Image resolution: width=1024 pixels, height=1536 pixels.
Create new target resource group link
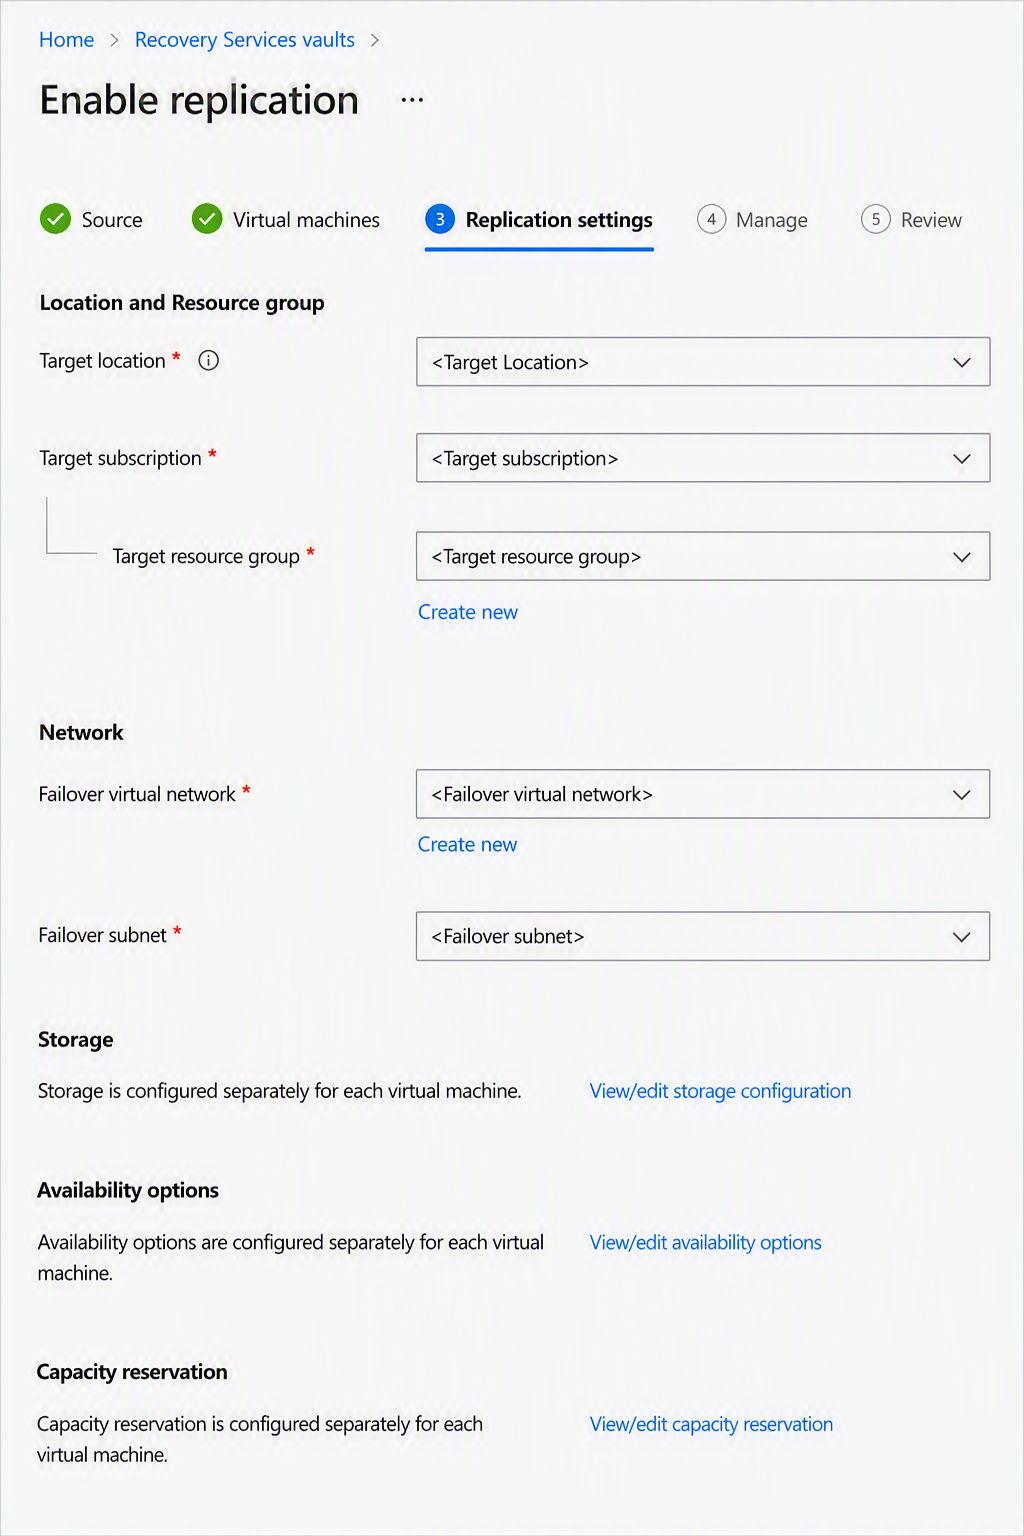click(x=468, y=612)
